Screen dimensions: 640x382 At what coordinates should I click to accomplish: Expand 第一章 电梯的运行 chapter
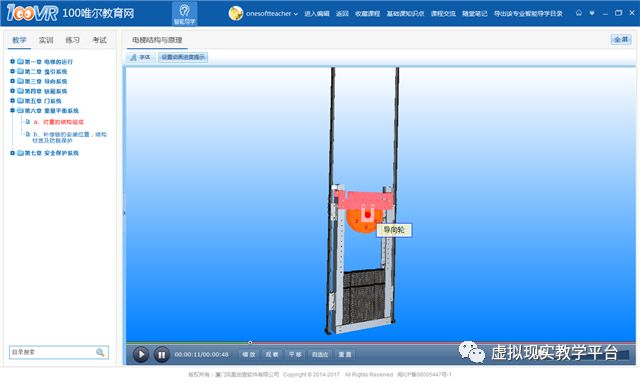[x=12, y=62]
